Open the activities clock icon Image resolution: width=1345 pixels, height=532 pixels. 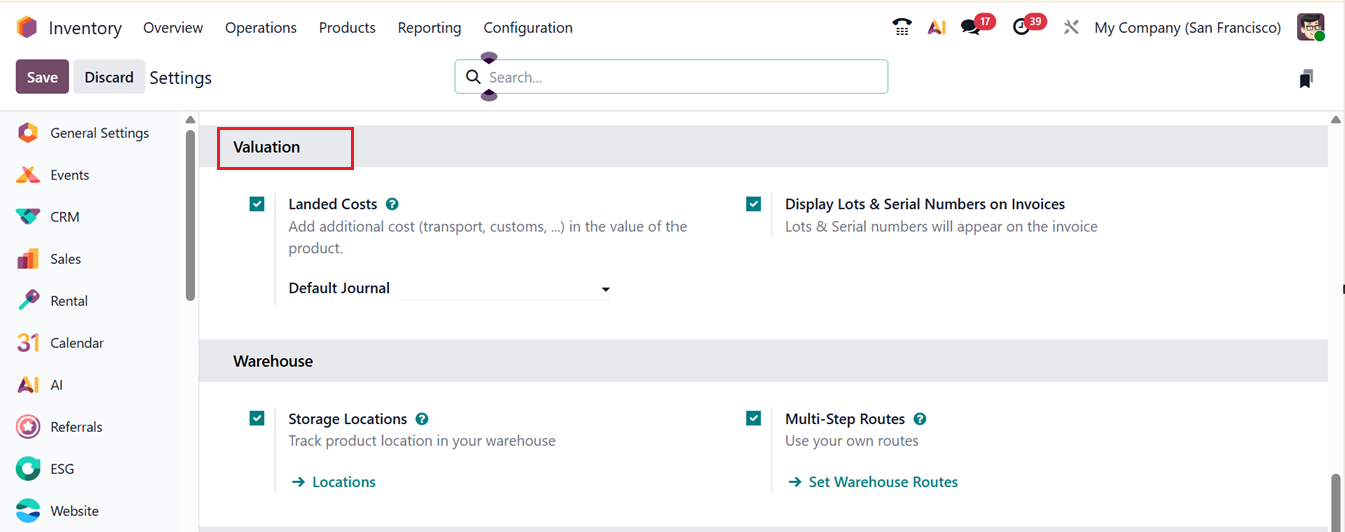tap(1021, 28)
